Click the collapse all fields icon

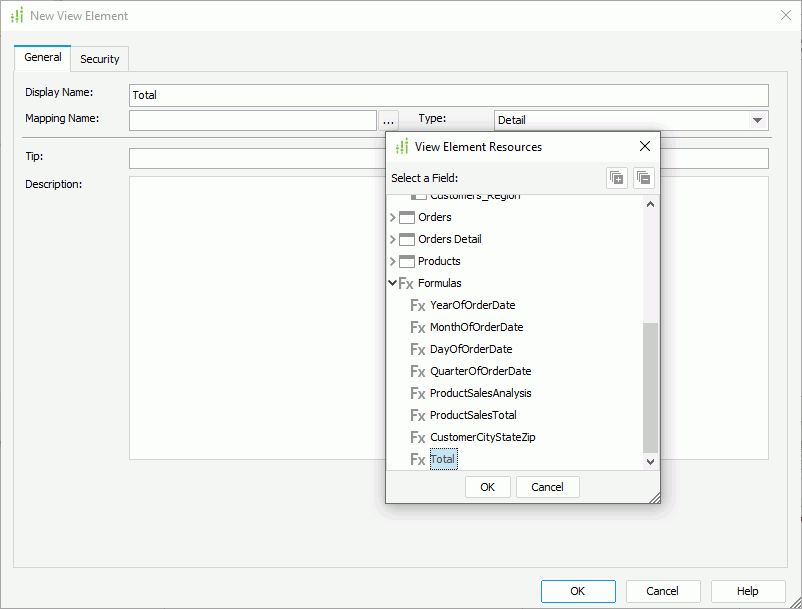point(644,177)
